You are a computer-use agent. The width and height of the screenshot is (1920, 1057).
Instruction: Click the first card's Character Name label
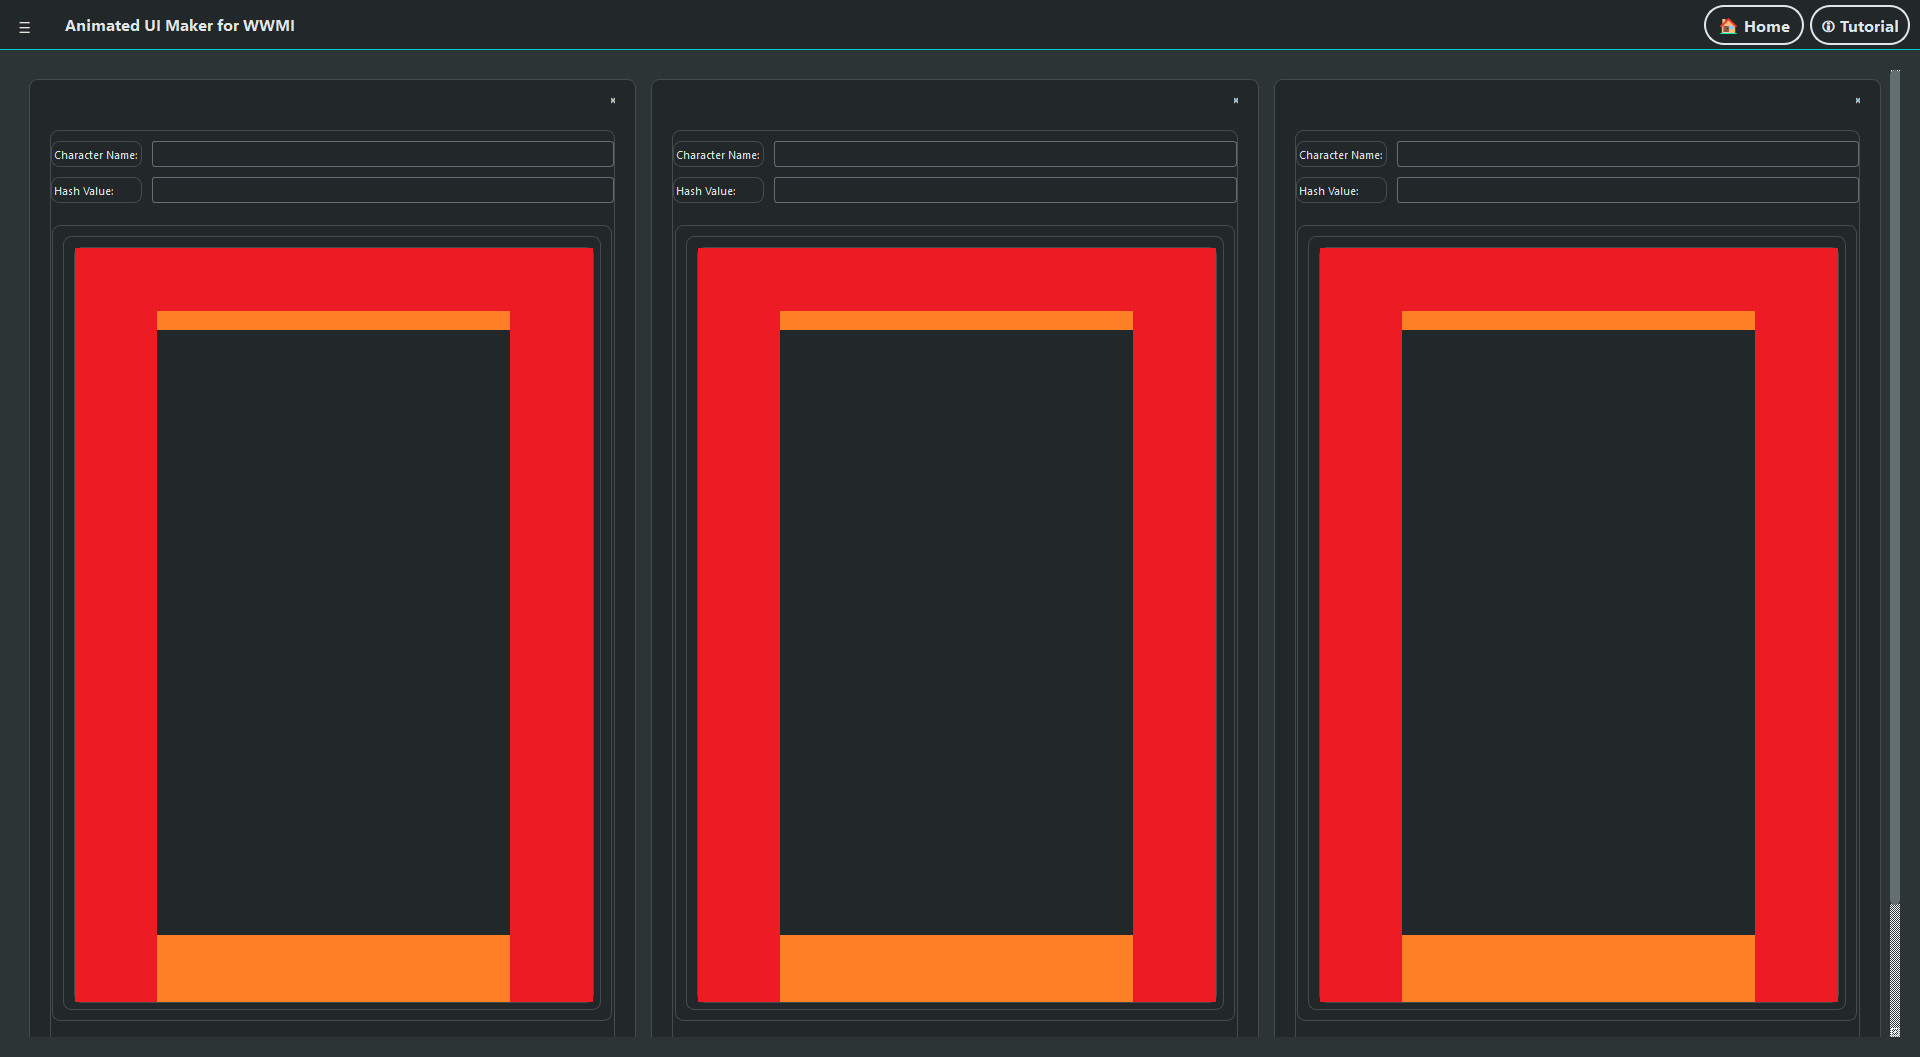[x=96, y=155]
